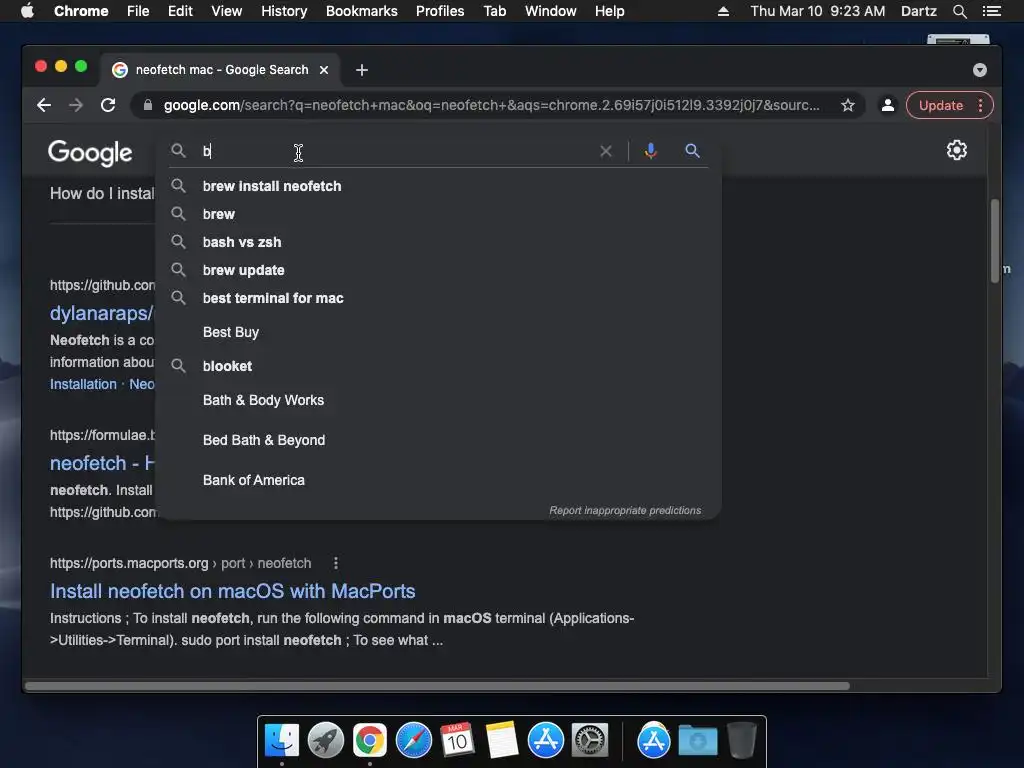Open the File menu
1024x768 pixels.
coord(138,11)
